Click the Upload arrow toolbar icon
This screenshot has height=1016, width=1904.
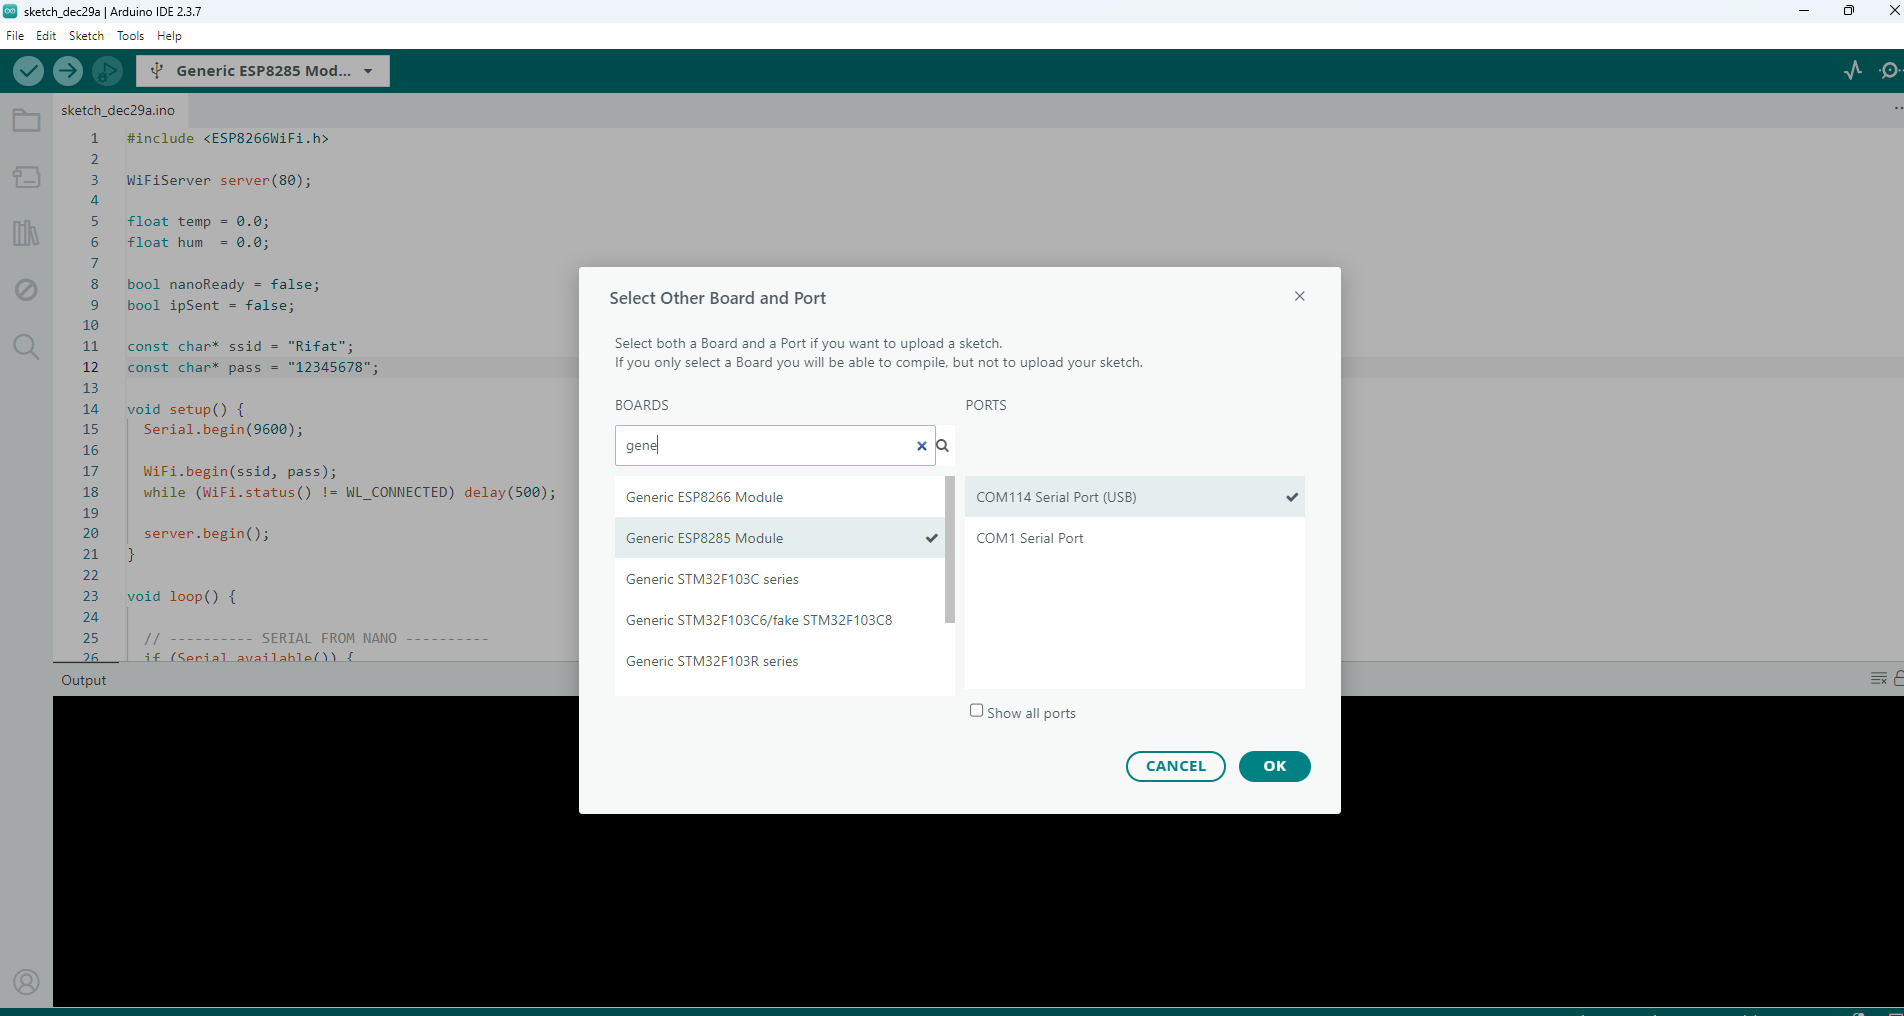click(x=68, y=71)
